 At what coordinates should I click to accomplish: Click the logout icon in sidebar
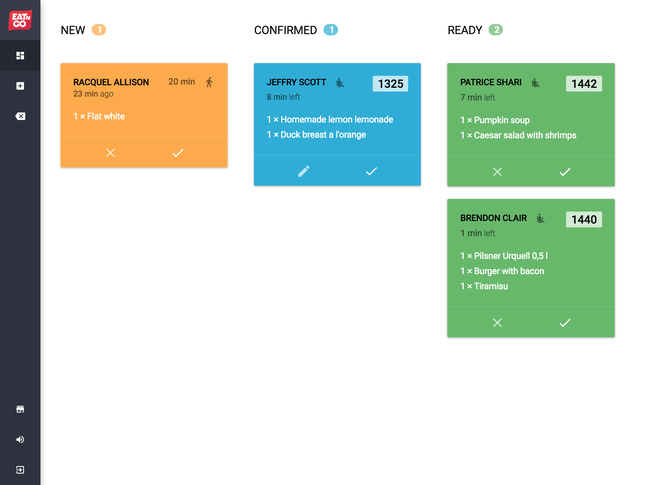coord(20,469)
